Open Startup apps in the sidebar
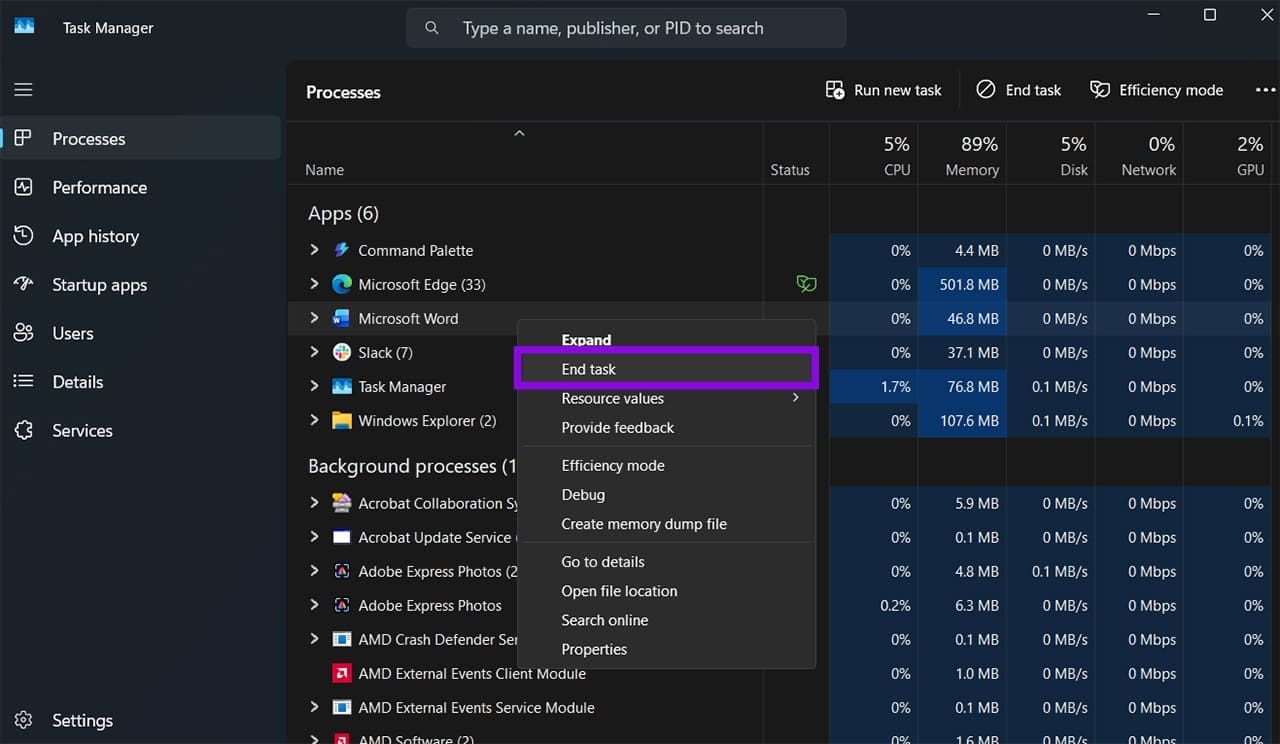 [x=141, y=285]
